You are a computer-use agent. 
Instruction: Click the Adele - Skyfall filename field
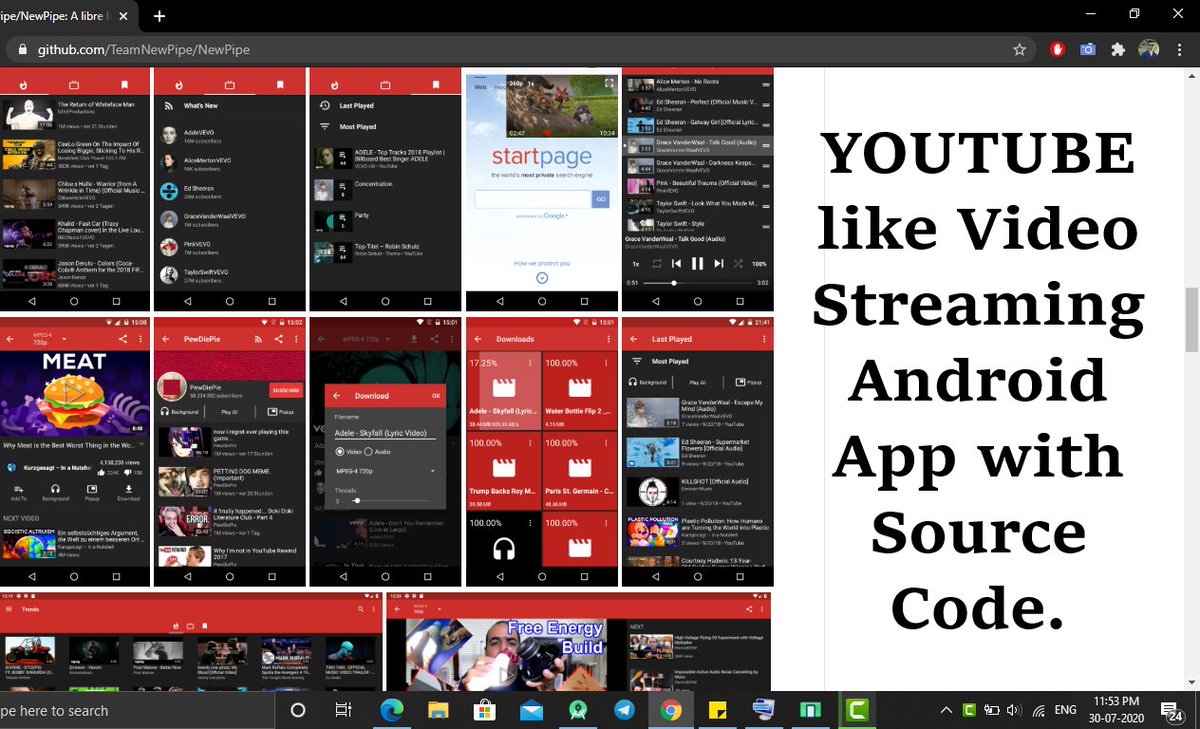pyautogui.click(x=386, y=432)
